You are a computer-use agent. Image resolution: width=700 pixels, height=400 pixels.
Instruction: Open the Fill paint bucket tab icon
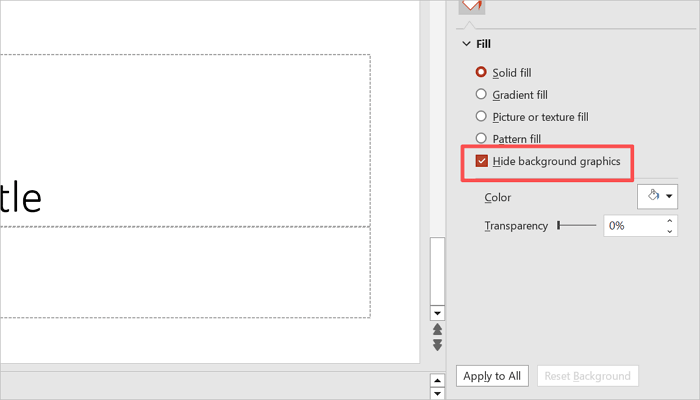point(471,6)
